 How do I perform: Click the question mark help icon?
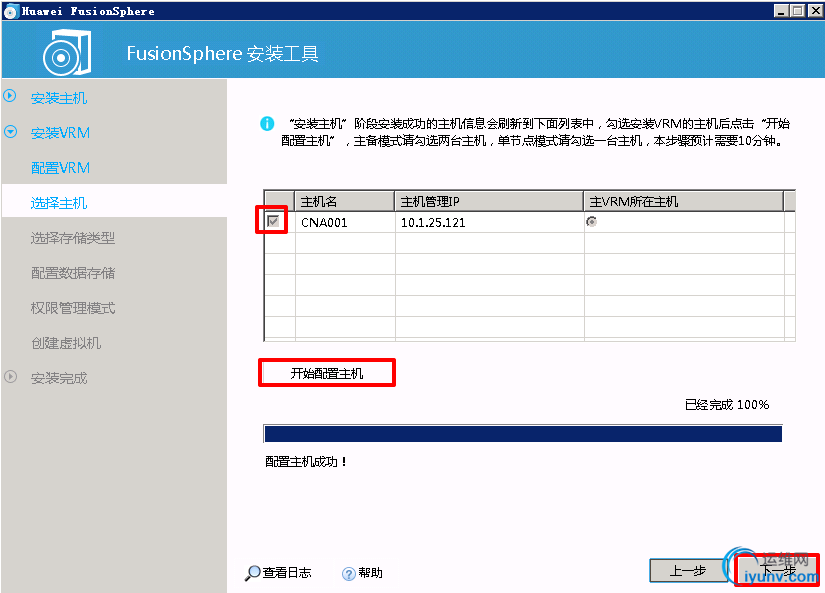(x=348, y=574)
